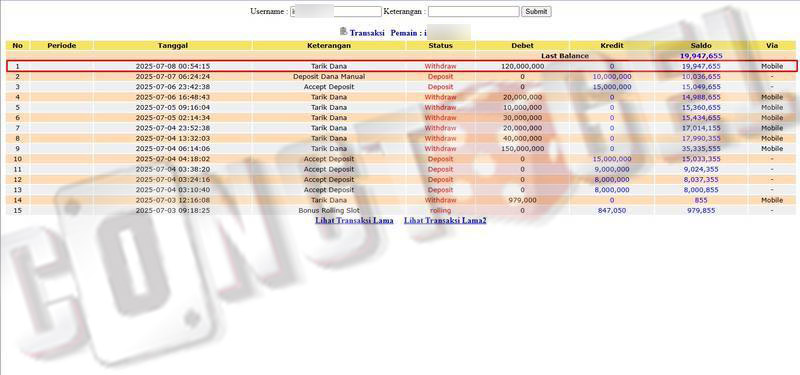Click the rolling status in row 15
This screenshot has height=375, width=800.
pos(440,210)
